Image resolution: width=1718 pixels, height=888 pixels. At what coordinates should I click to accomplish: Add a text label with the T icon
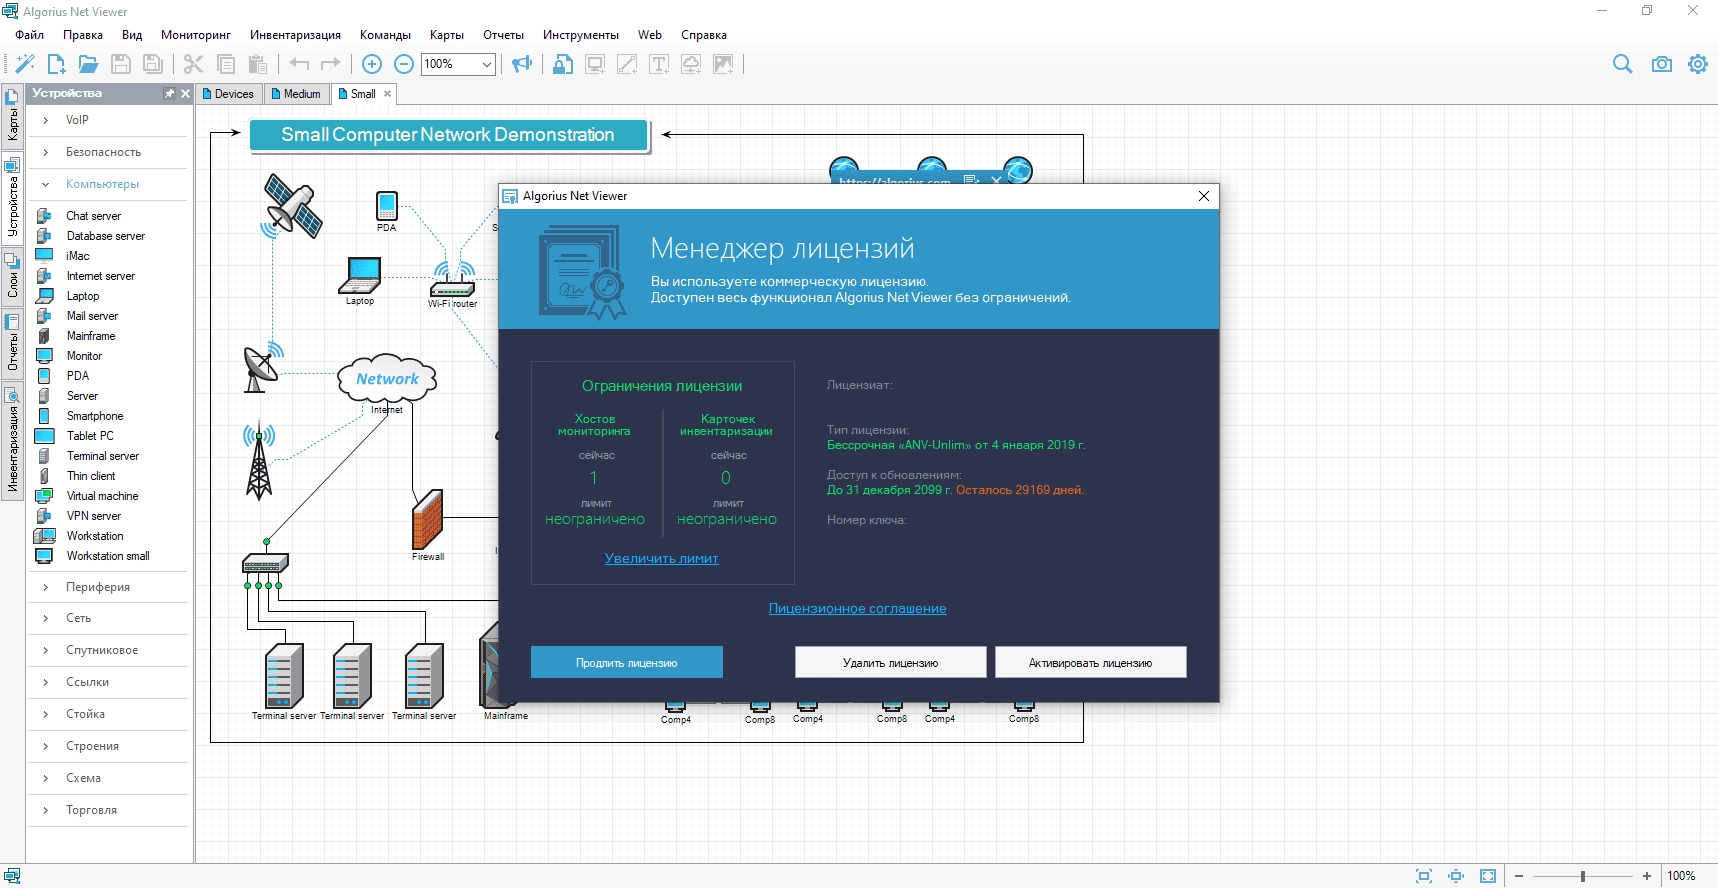click(x=659, y=64)
